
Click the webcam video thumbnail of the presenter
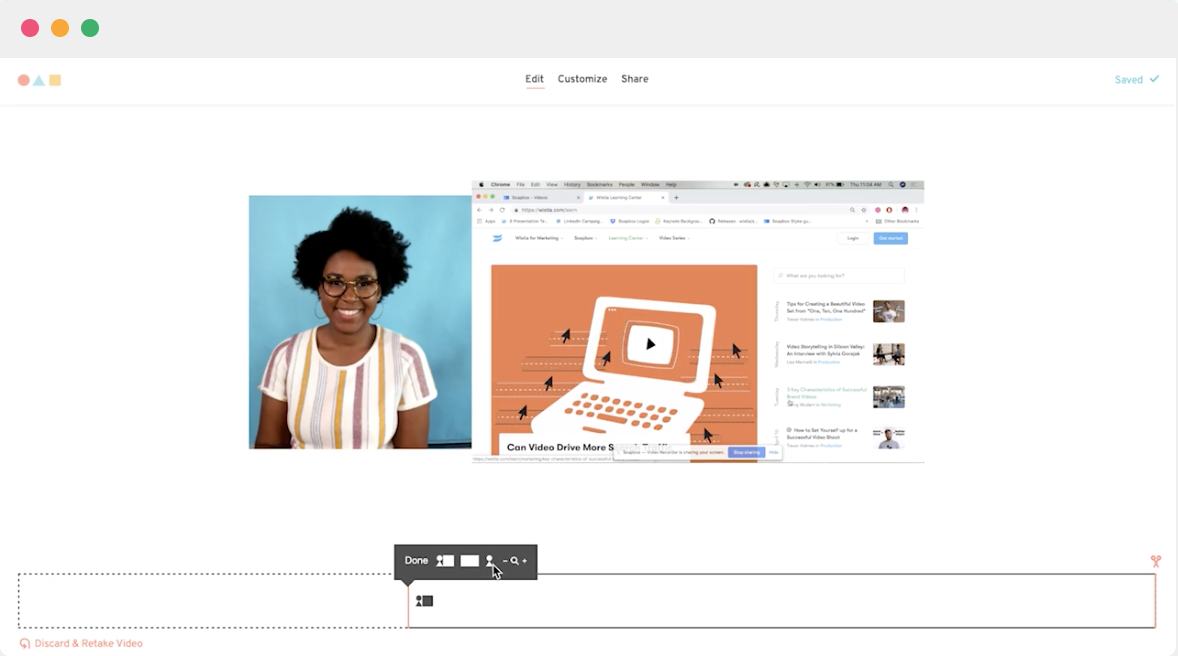[359, 321]
